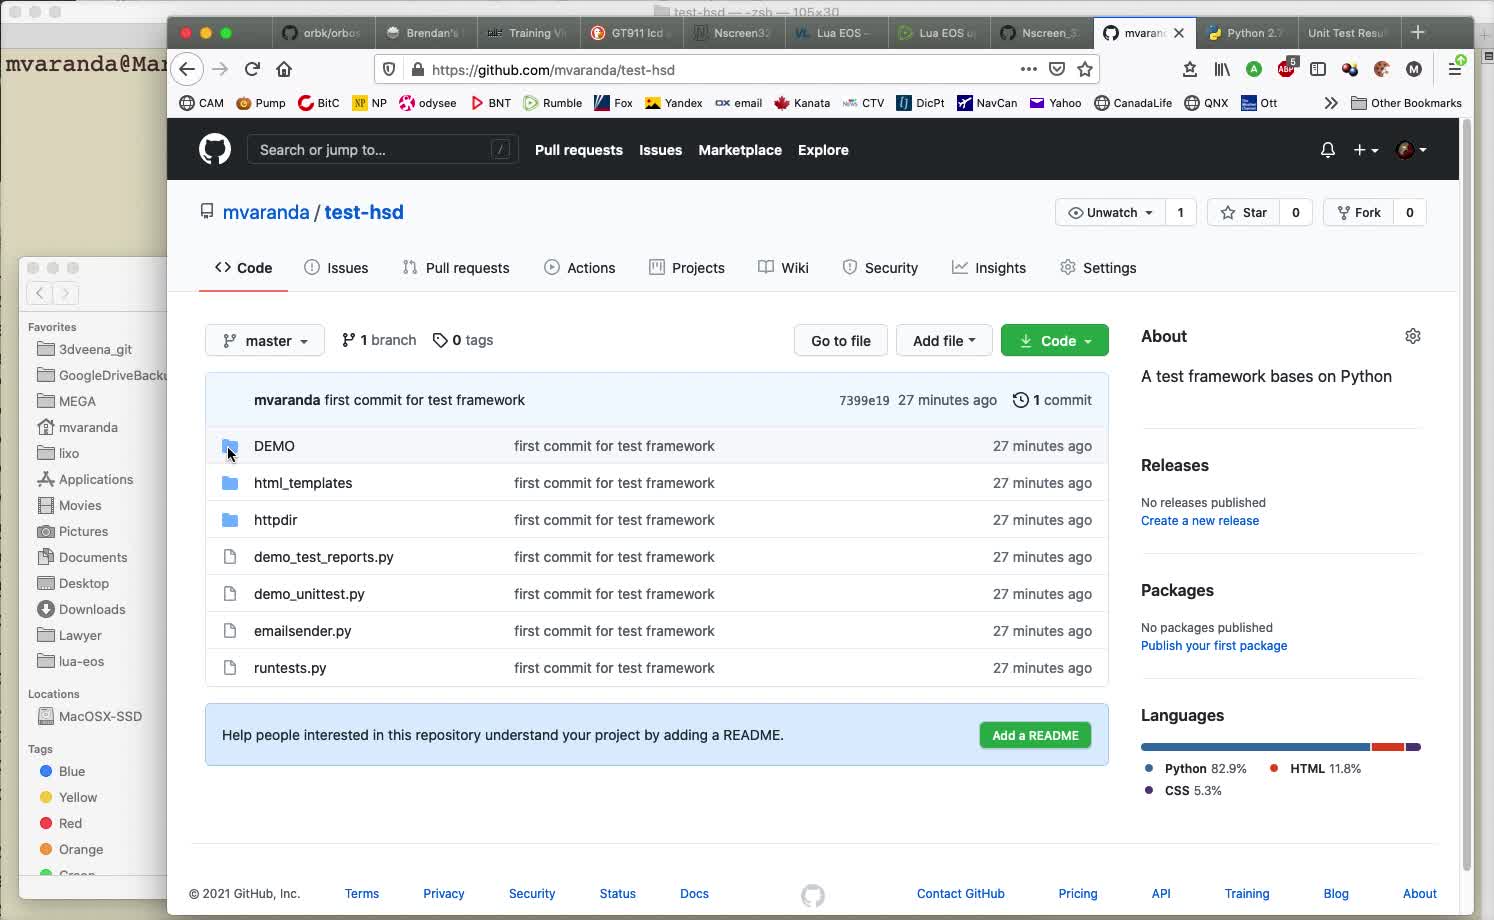Open the Projects tab
Viewport: 1494px width, 920px height.
tap(686, 268)
